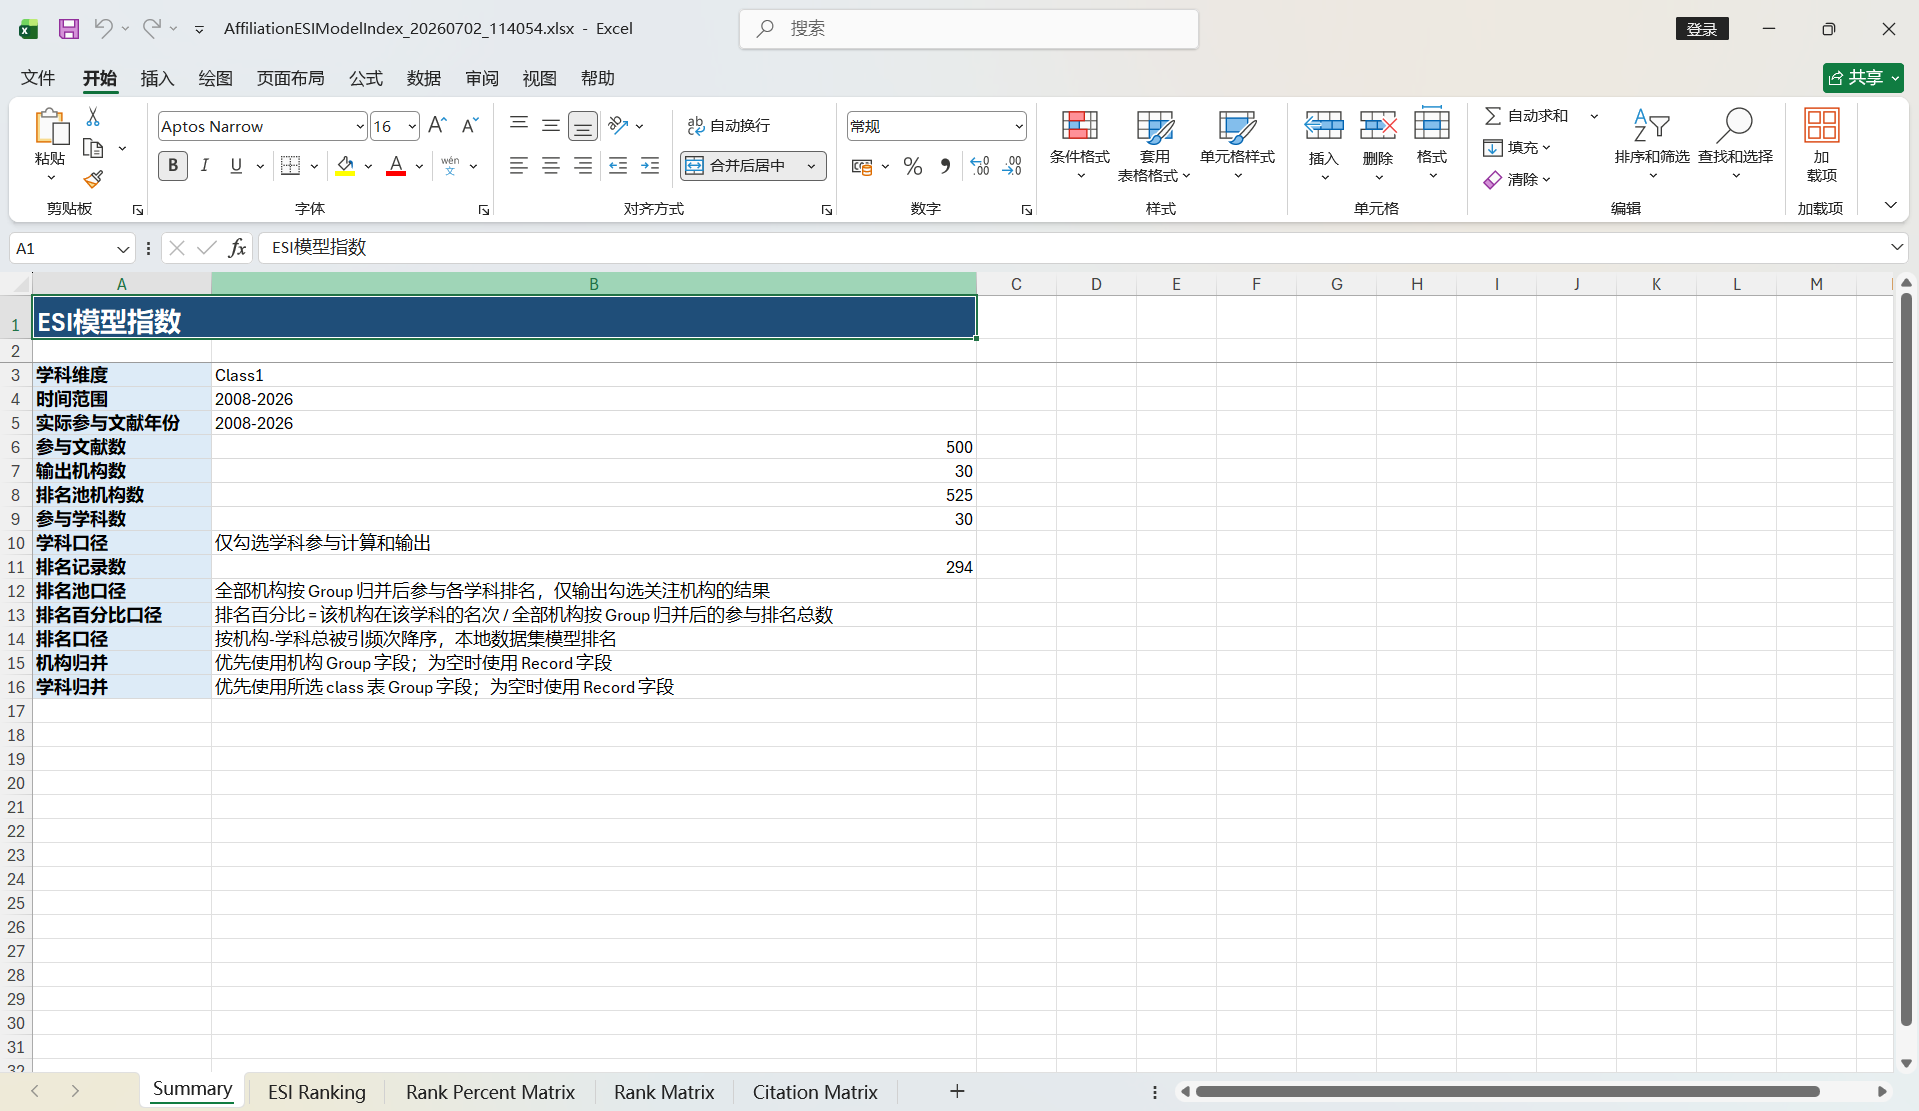The height and width of the screenshot is (1111, 1919).
Task: Open the Rank Percent Matrix sheet tab
Action: pyautogui.click(x=490, y=1092)
